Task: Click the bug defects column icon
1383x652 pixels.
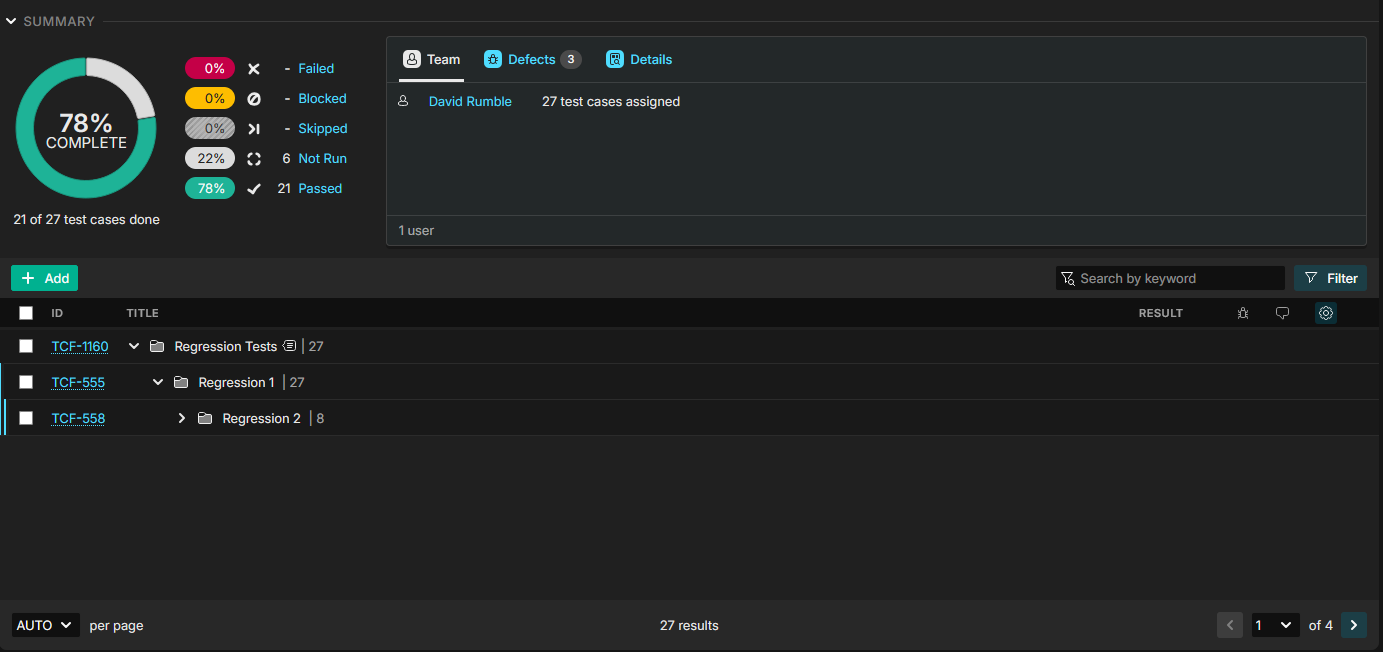Action: pos(1242,313)
